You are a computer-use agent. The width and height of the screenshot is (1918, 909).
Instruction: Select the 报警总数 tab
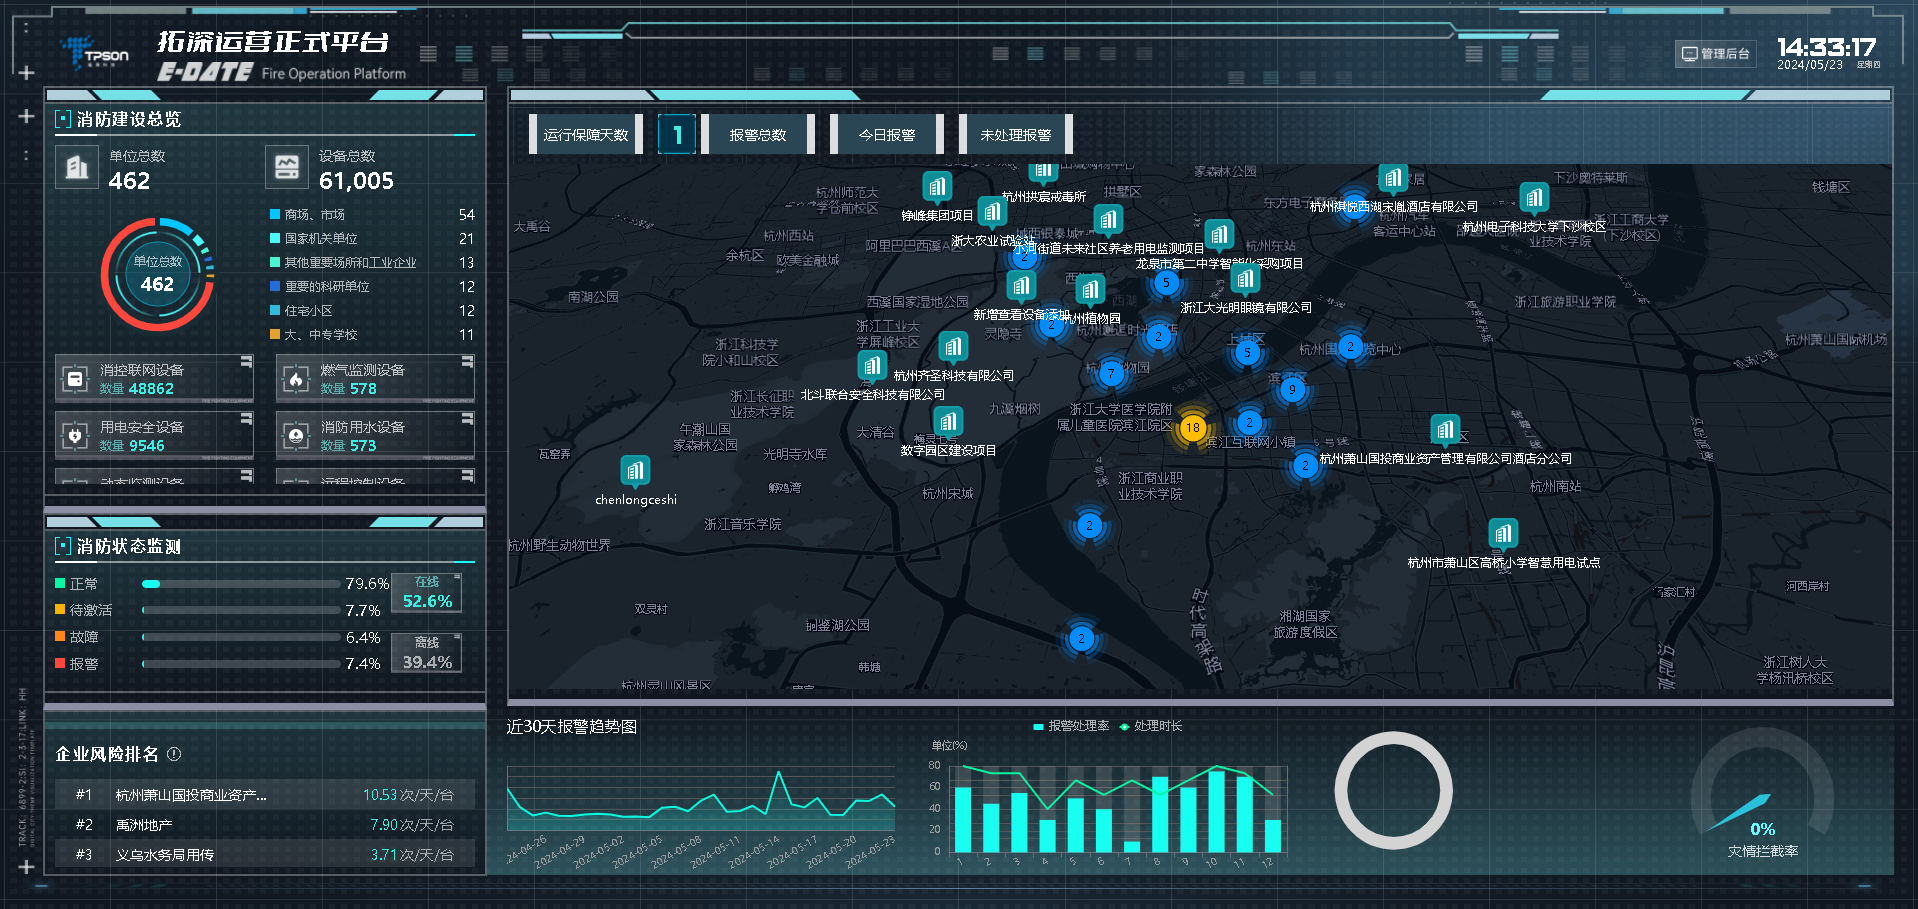click(x=757, y=135)
